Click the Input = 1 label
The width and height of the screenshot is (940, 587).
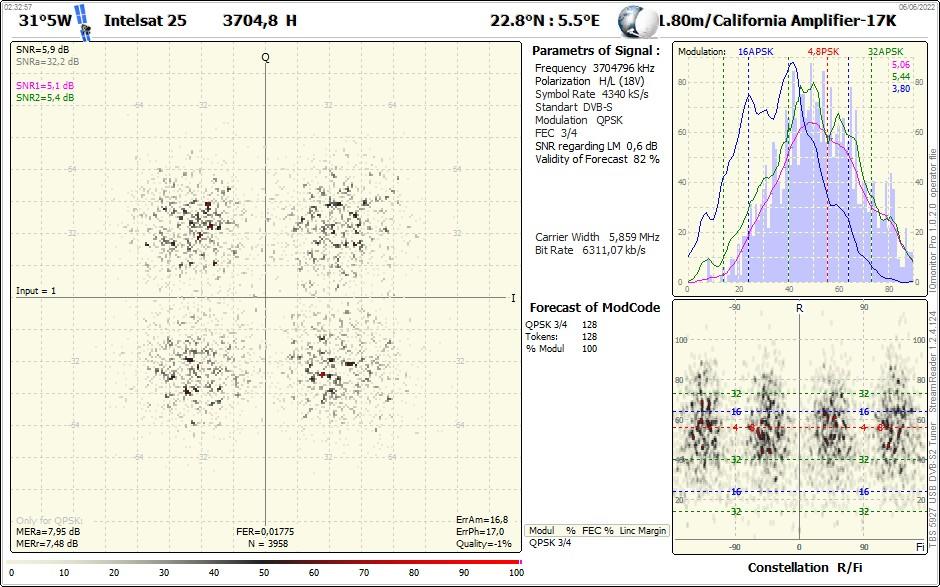[x=36, y=291]
